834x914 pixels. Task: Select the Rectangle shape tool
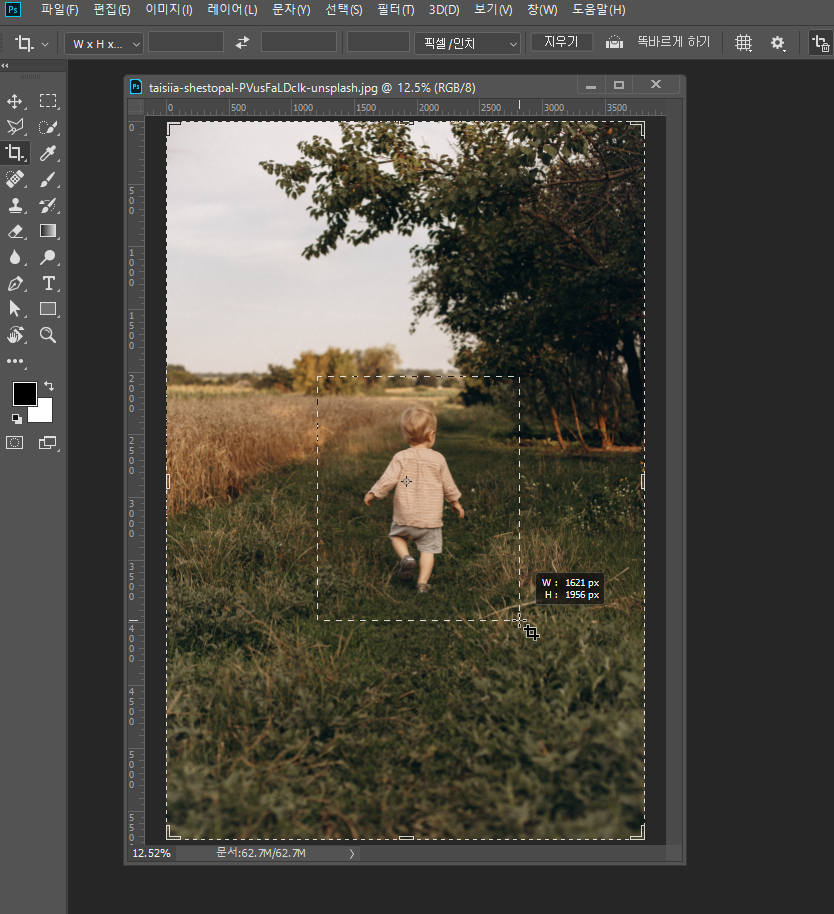coord(48,308)
